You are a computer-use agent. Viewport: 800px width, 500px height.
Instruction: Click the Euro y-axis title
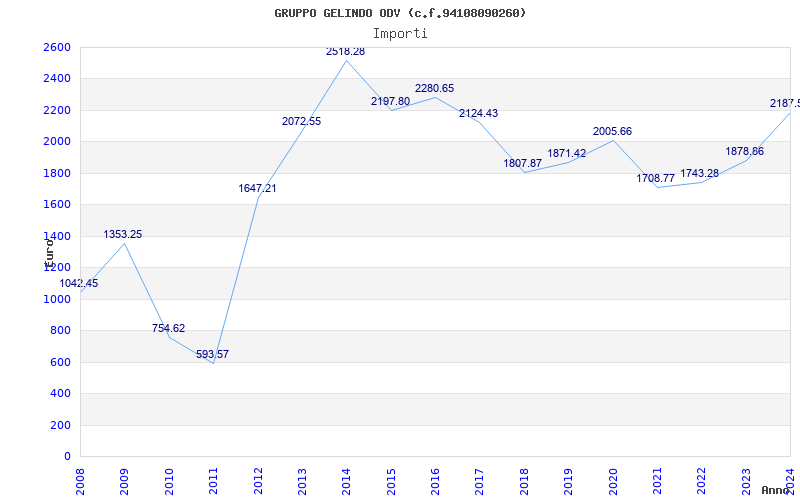(49, 254)
